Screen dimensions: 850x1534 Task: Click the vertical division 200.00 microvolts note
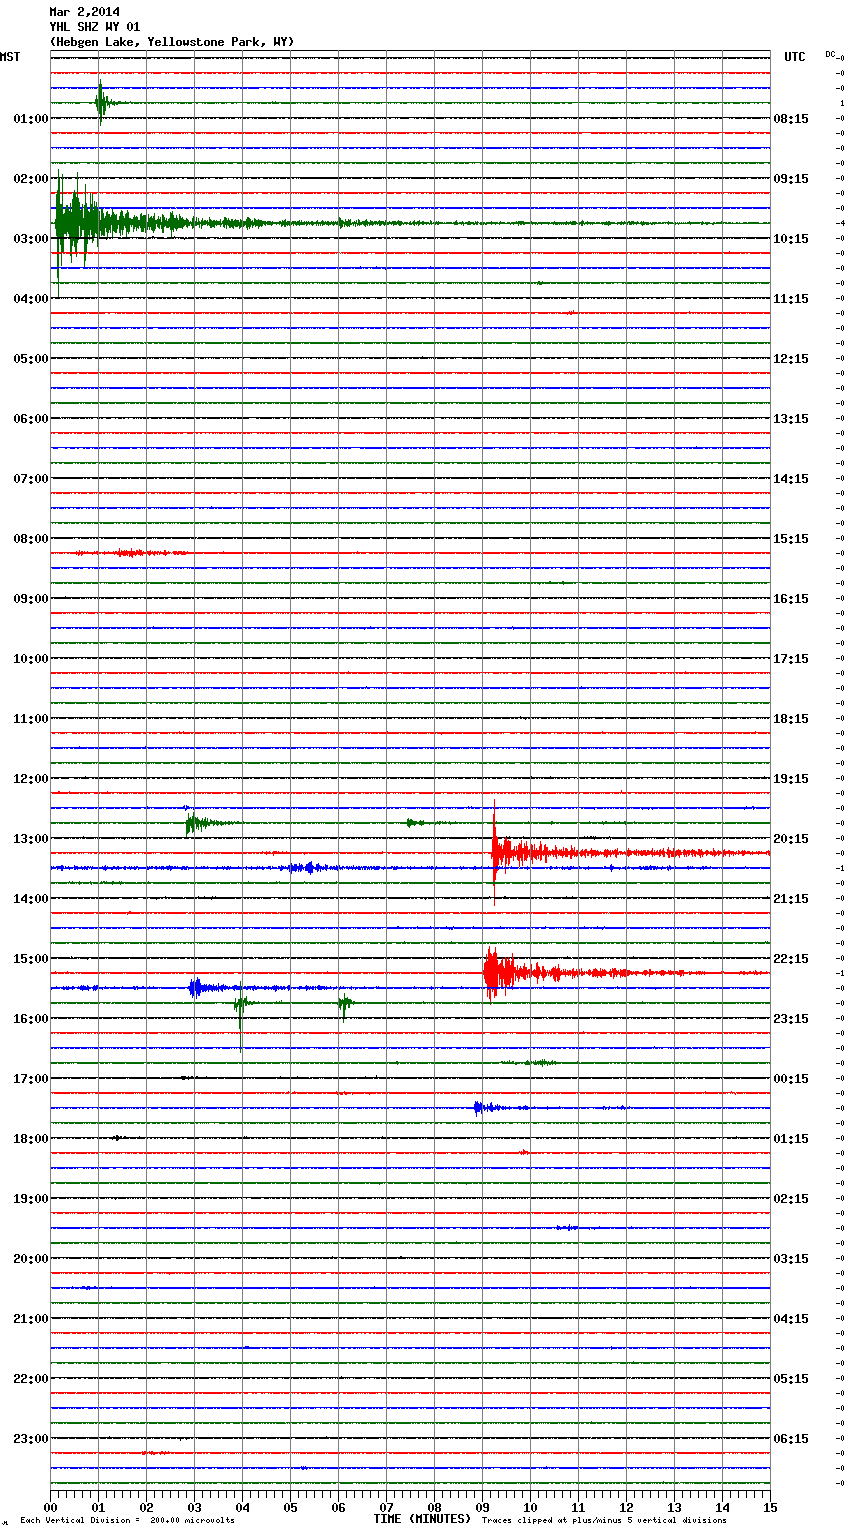[x=127, y=1520]
